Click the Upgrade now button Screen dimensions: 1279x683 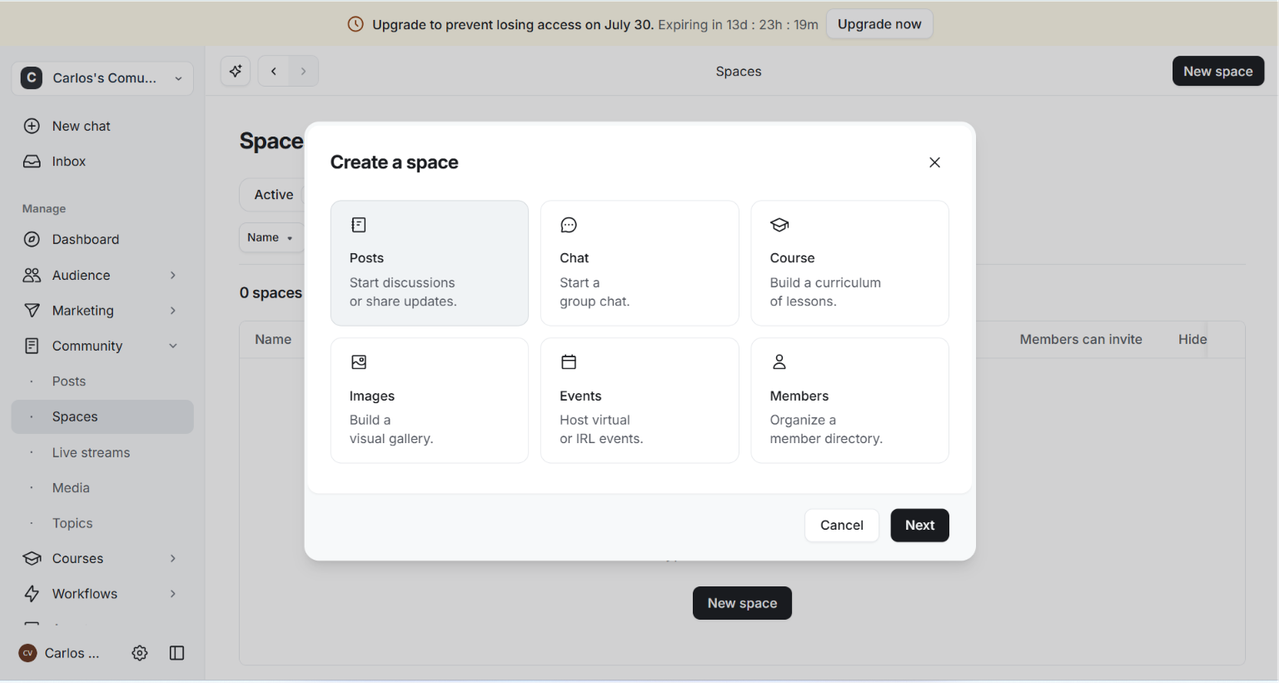click(880, 24)
